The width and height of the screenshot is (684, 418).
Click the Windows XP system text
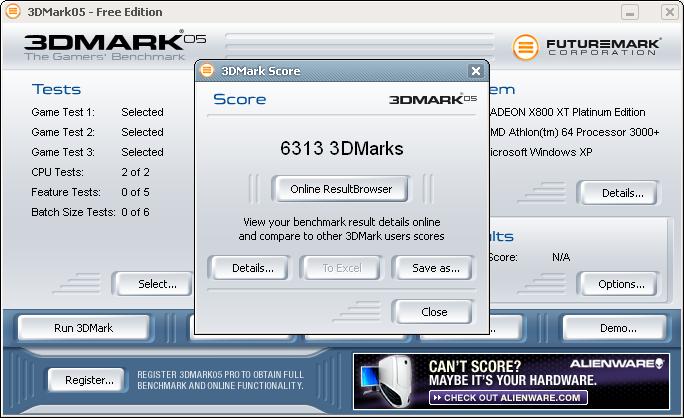click(x=540, y=152)
